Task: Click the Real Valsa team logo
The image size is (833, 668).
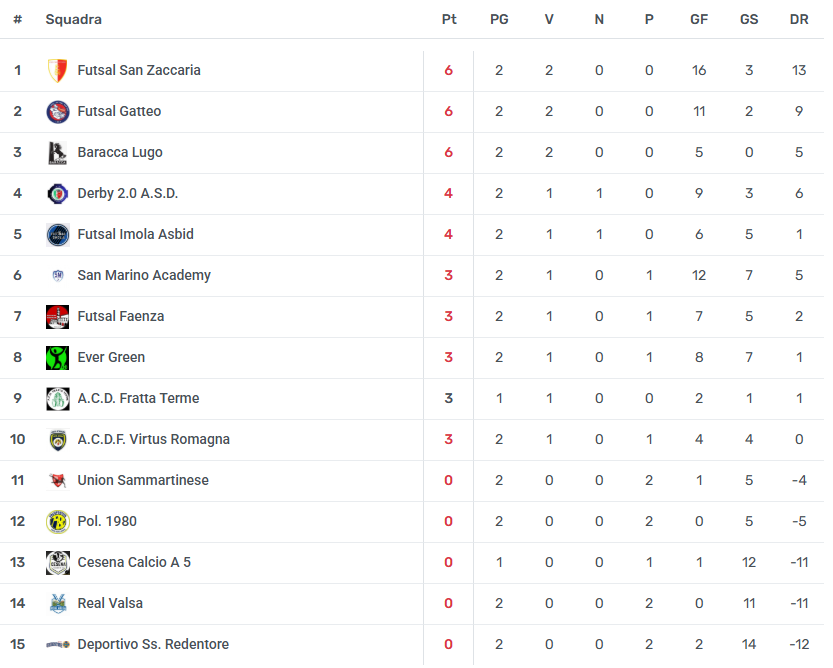Action: click(x=57, y=604)
